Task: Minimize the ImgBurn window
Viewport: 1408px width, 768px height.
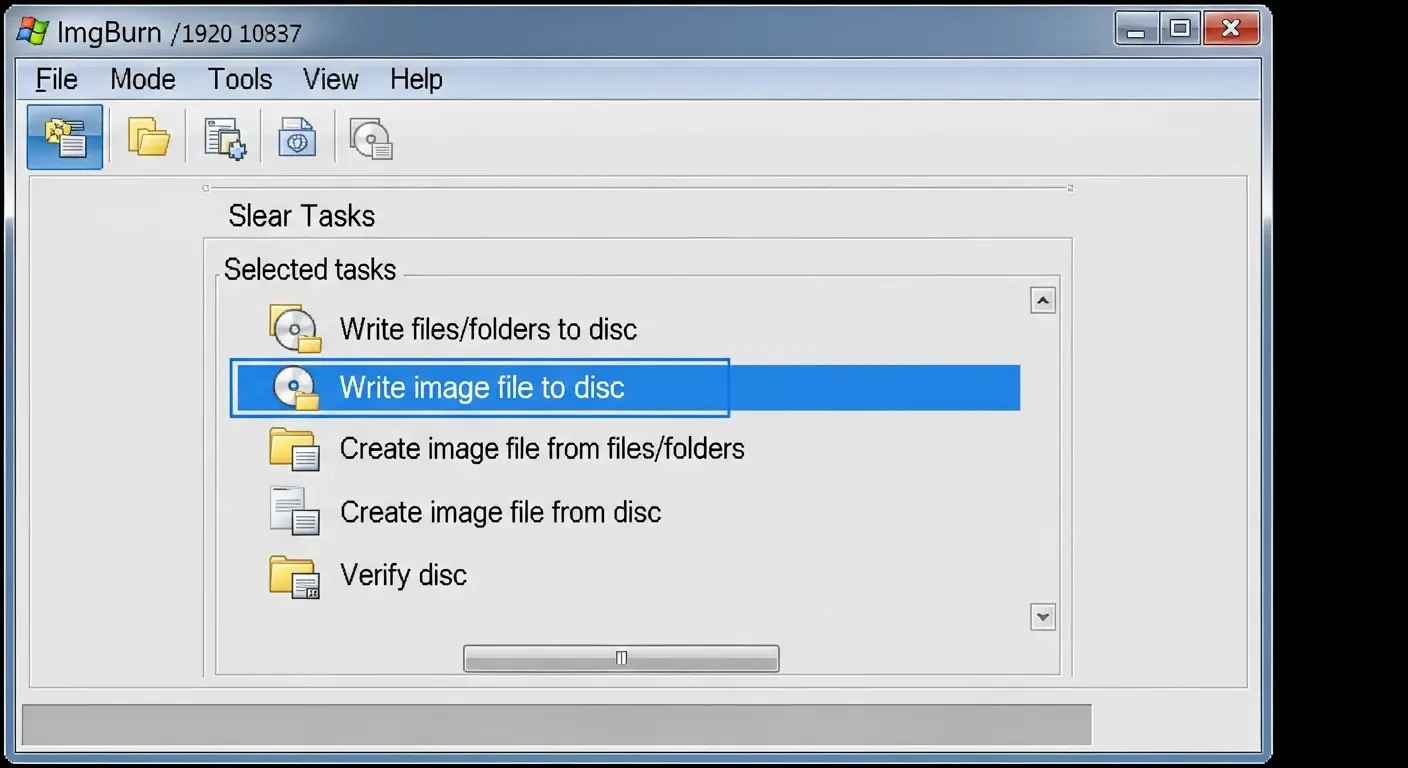Action: coord(1137,29)
